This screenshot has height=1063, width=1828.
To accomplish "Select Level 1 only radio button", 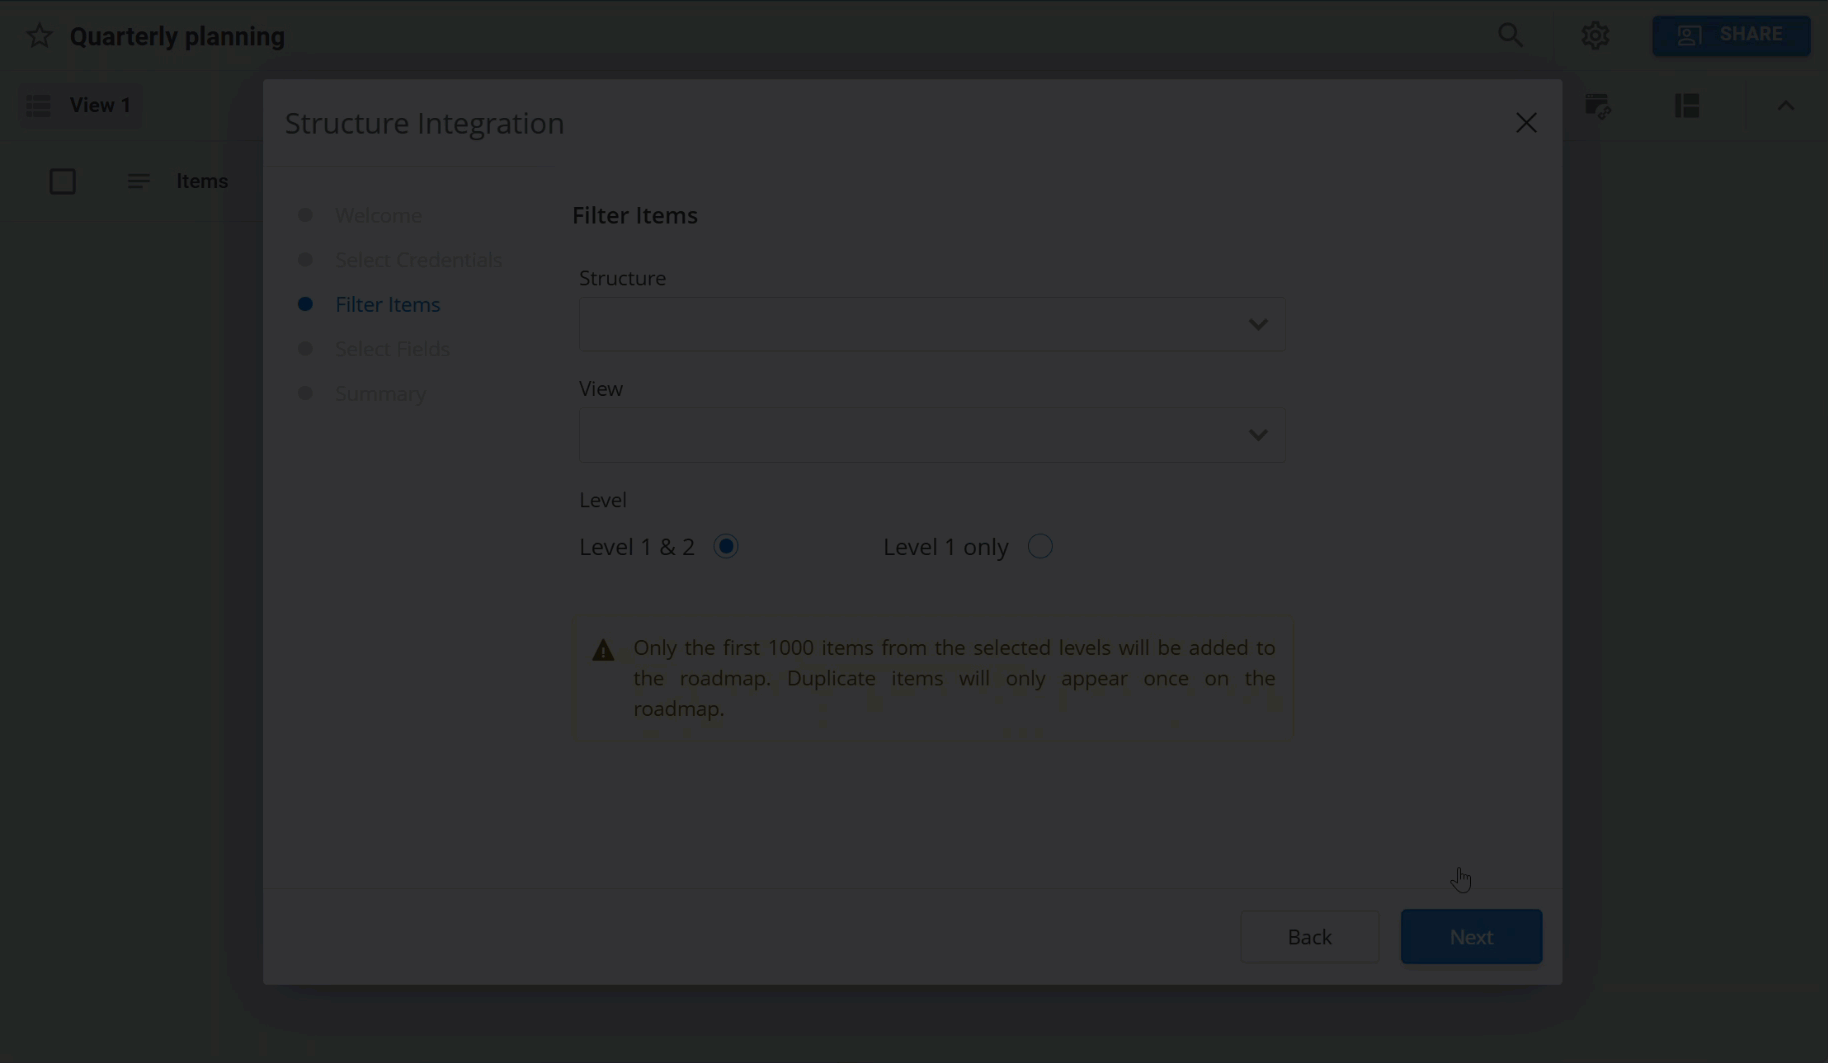I will [1040, 547].
